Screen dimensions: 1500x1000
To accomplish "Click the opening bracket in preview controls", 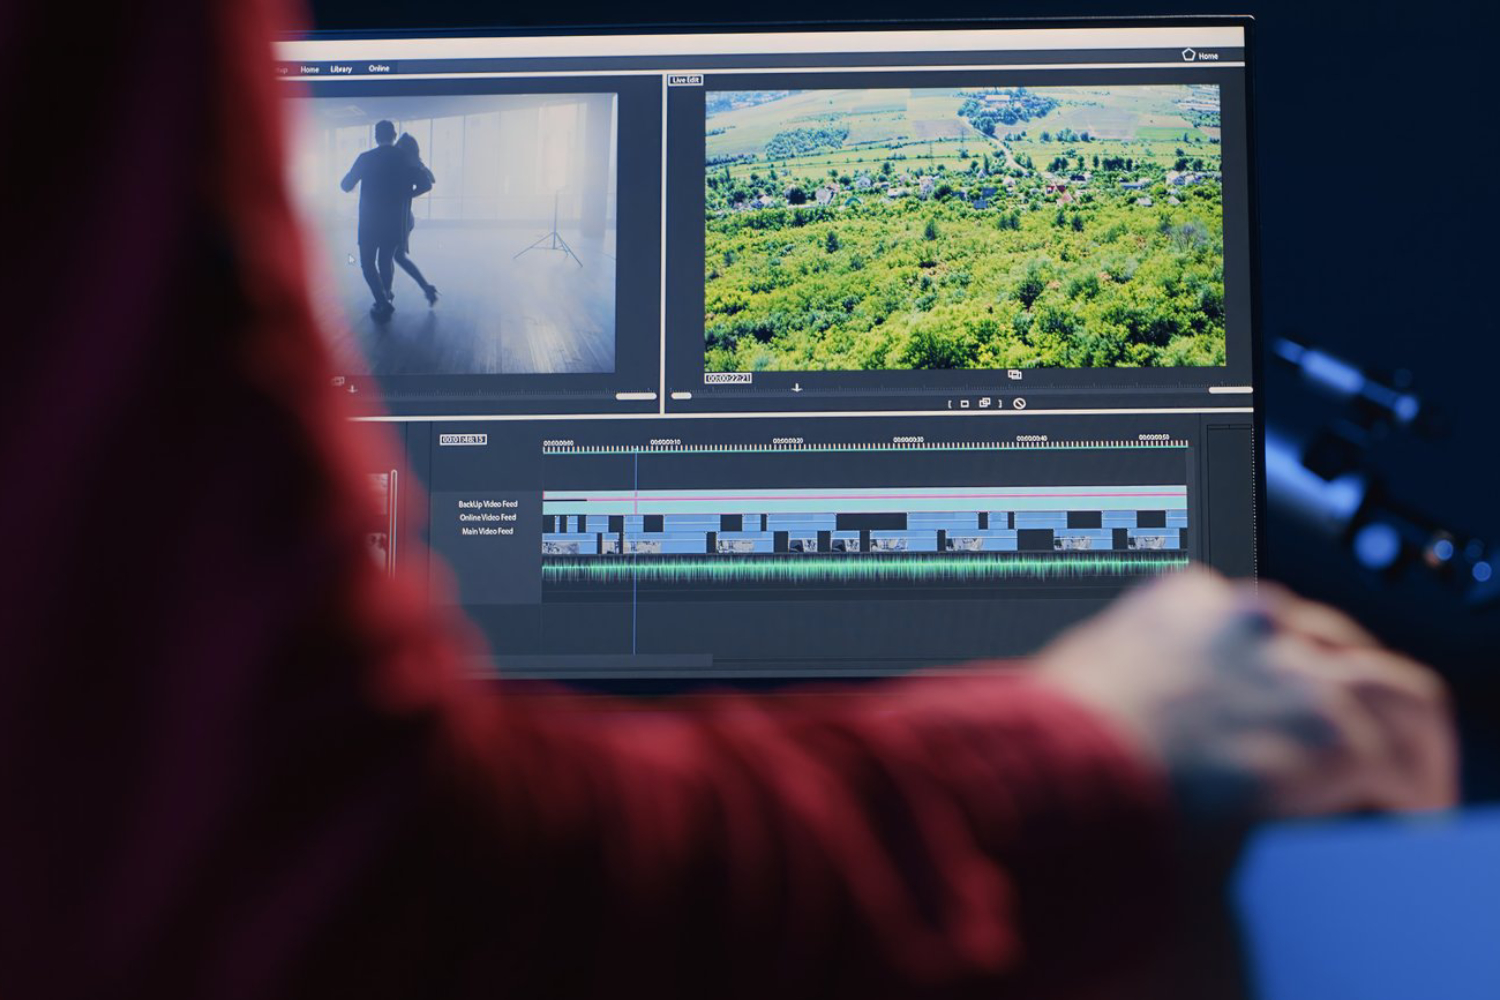I will [x=949, y=404].
